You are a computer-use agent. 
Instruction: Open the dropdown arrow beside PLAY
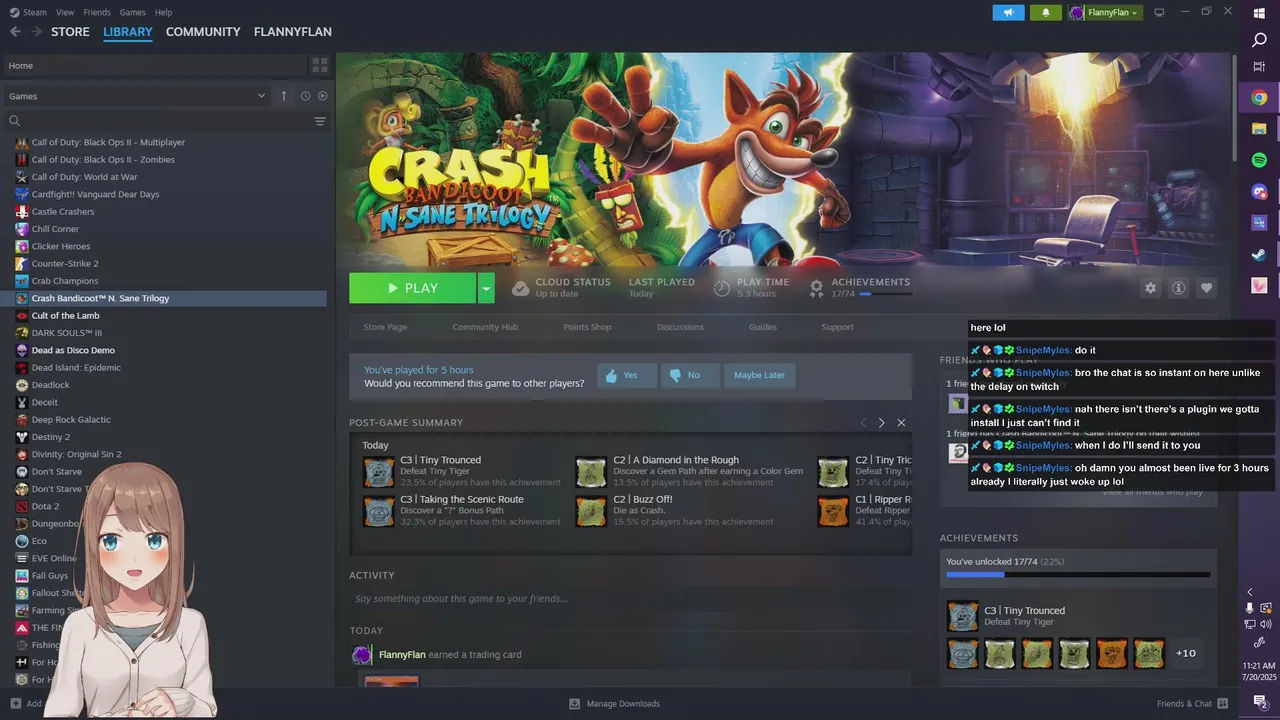coord(486,288)
